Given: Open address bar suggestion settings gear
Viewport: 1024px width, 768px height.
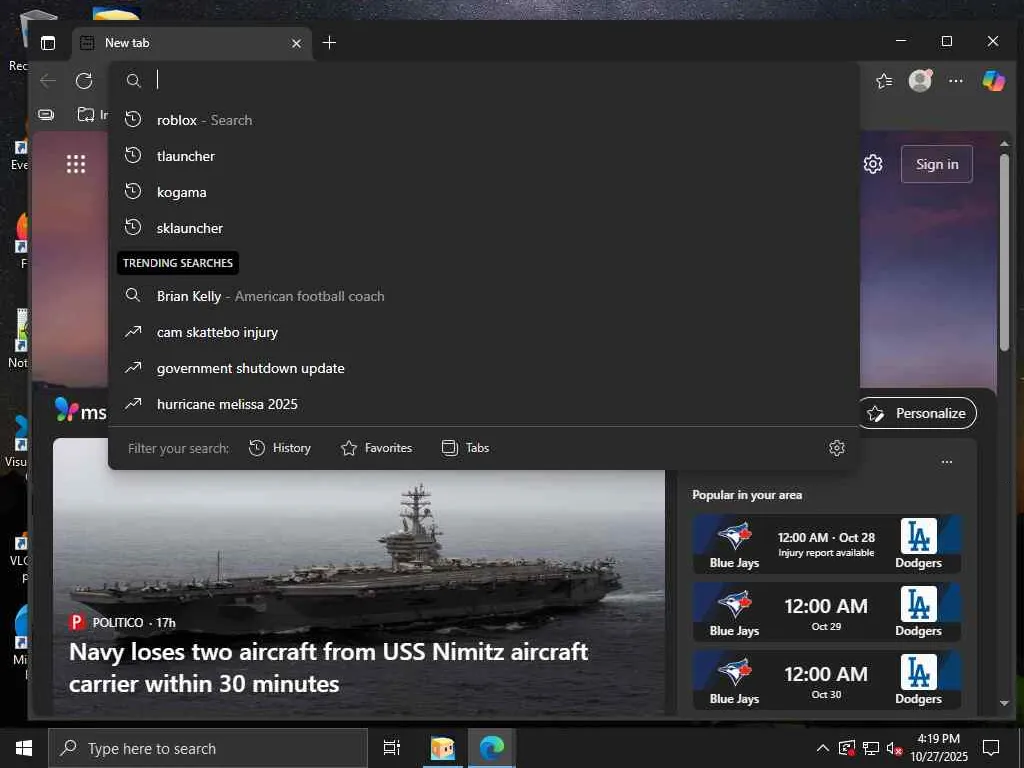Looking at the screenshot, I should (x=837, y=448).
